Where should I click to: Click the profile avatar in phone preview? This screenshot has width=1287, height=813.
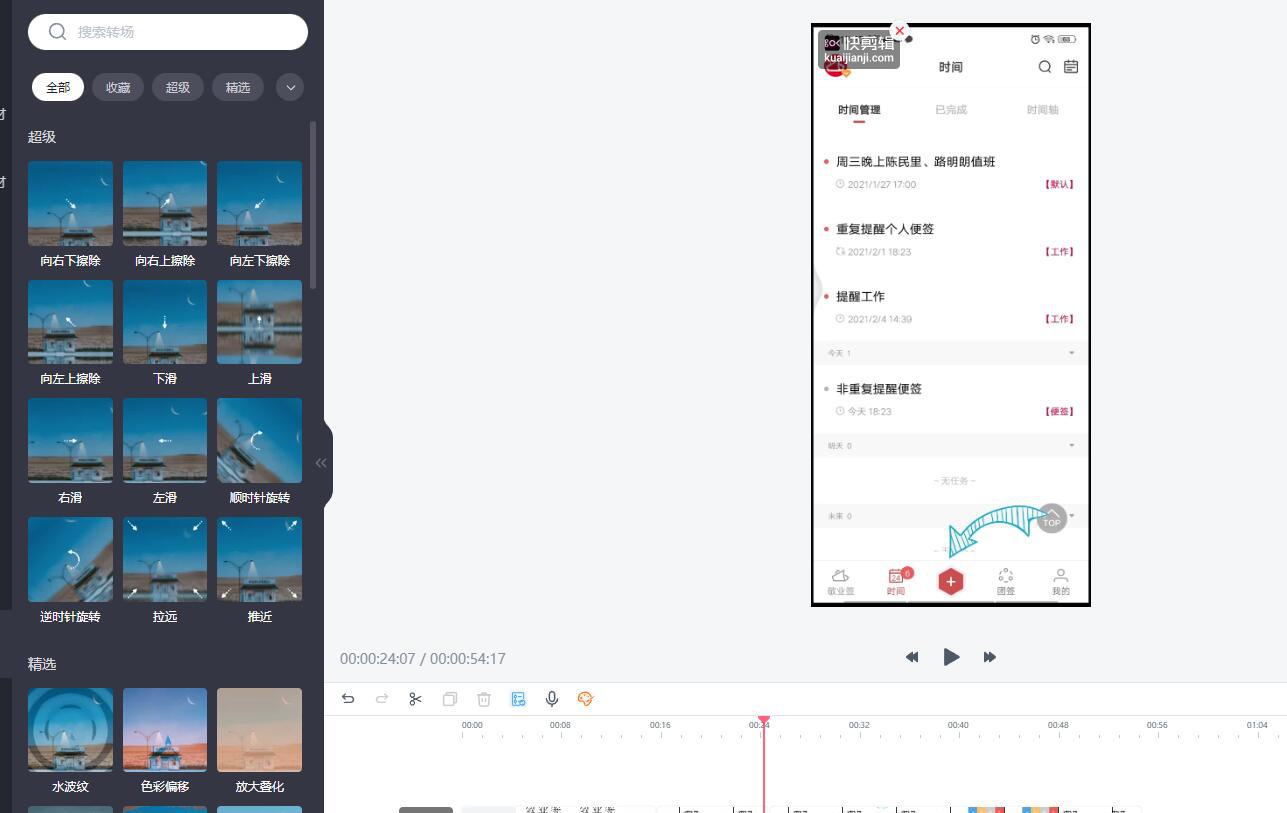pos(836,67)
